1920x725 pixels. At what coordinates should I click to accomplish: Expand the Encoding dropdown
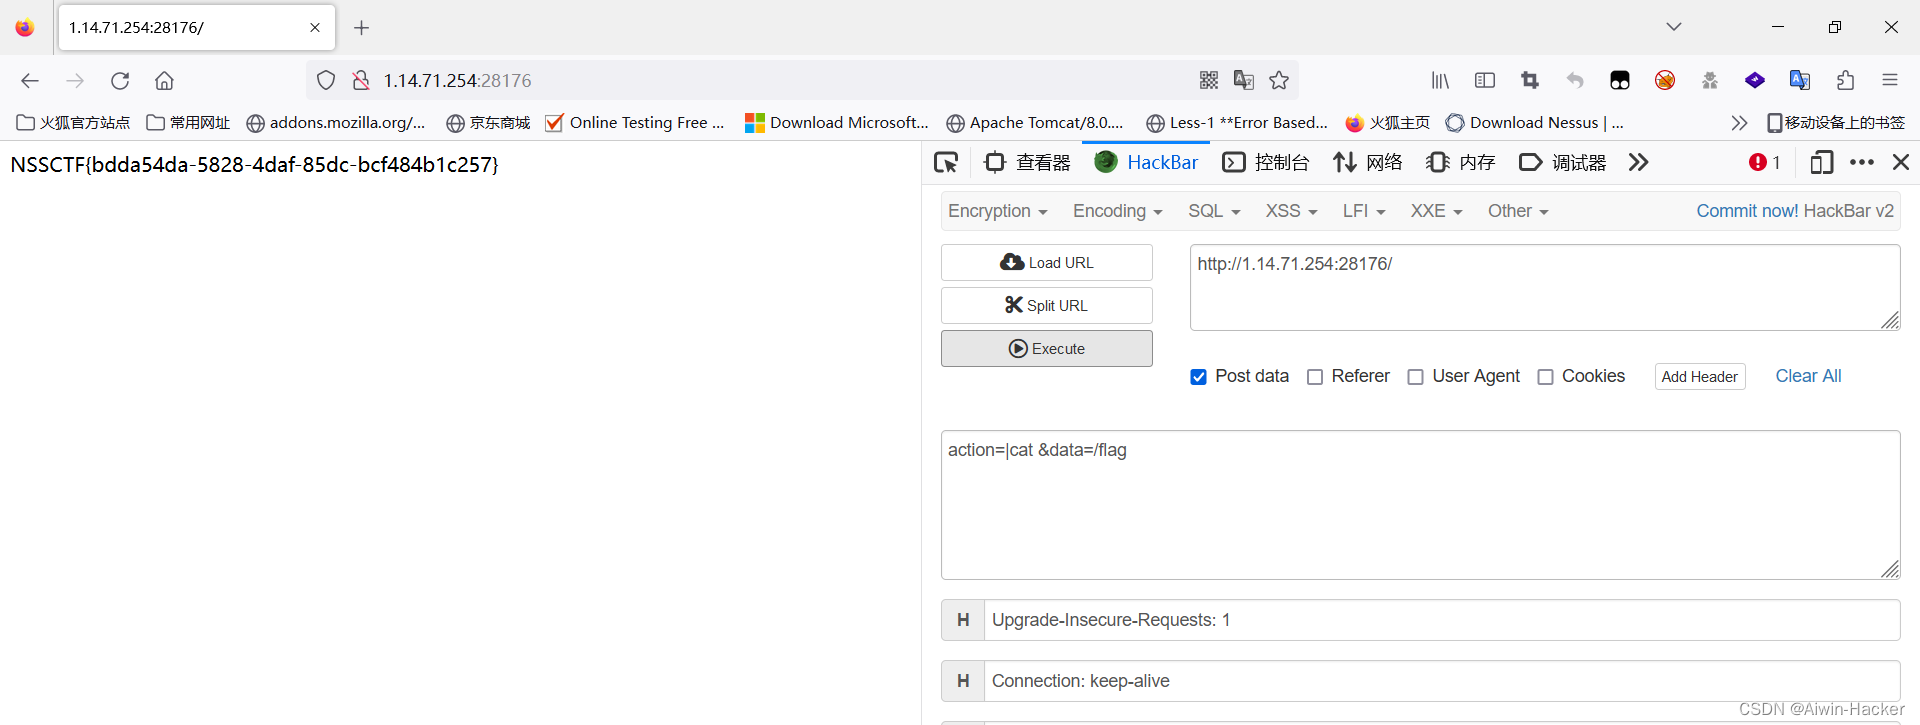click(x=1117, y=211)
